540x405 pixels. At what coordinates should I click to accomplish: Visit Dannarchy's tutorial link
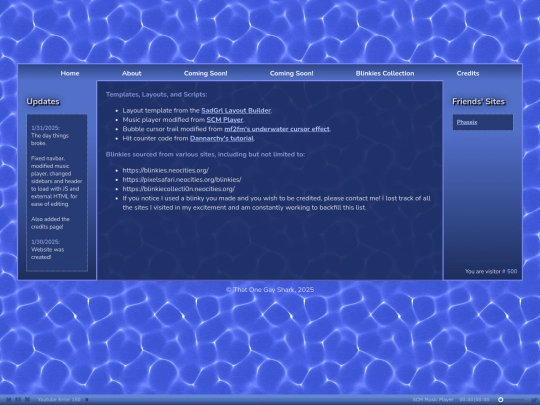(x=222, y=138)
